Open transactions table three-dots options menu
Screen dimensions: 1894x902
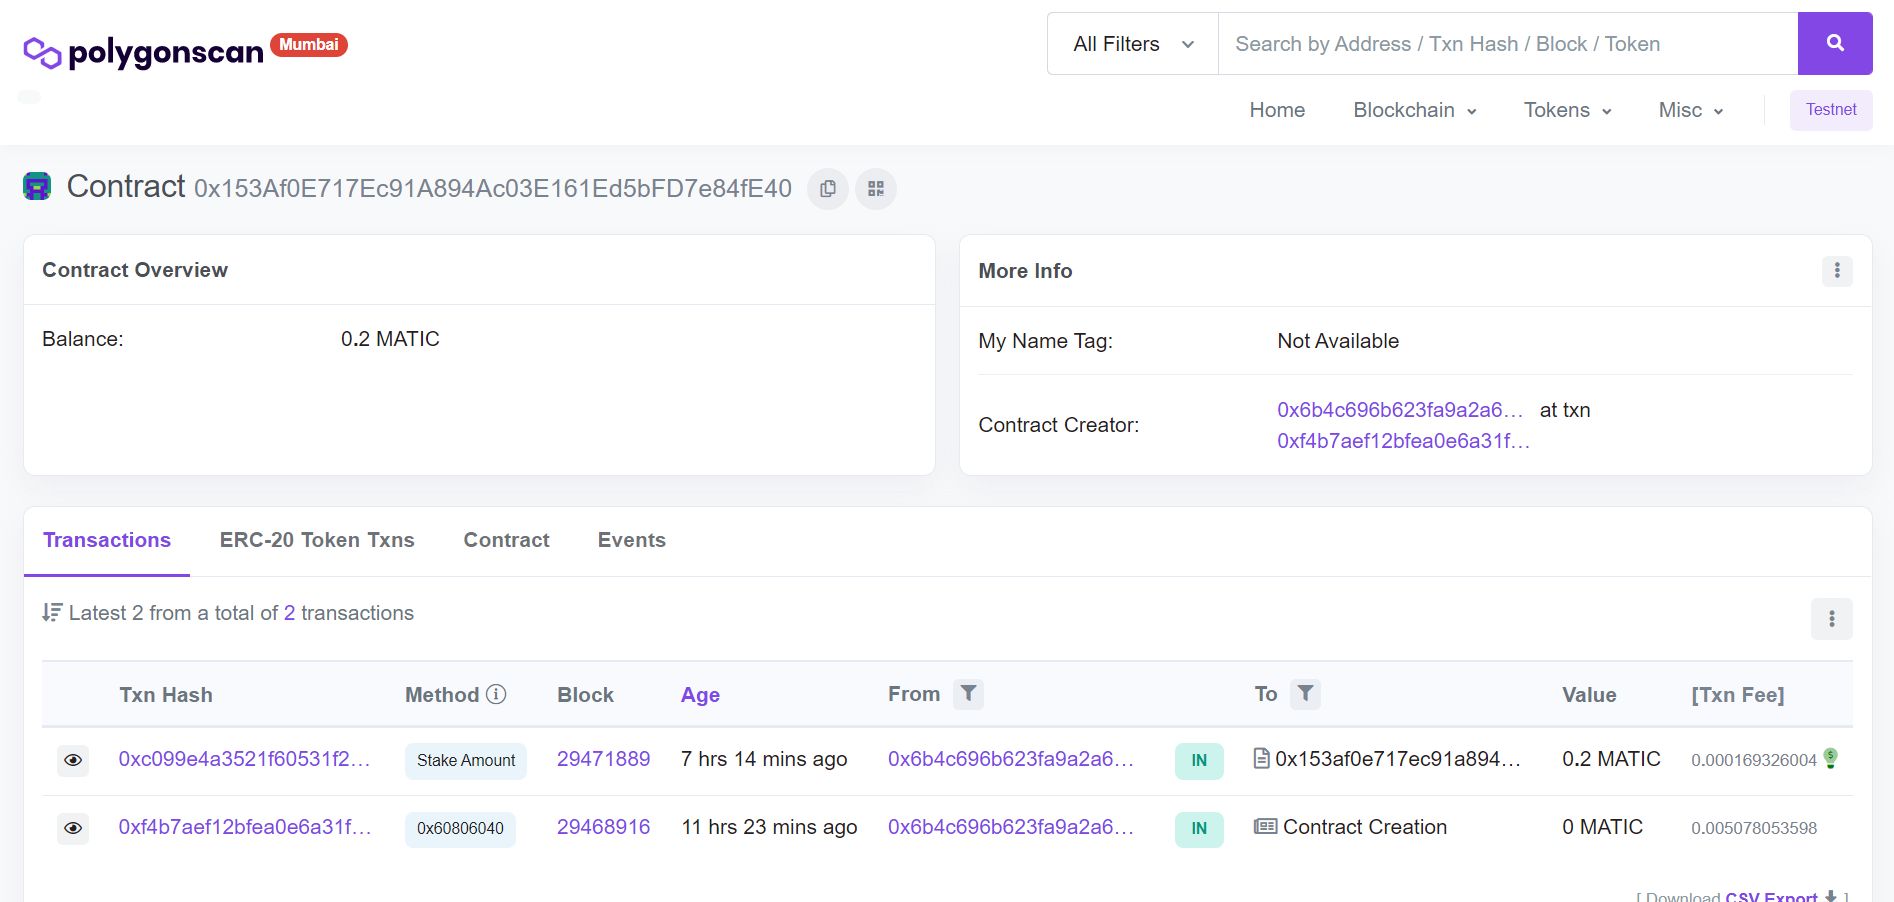pyautogui.click(x=1832, y=619)
